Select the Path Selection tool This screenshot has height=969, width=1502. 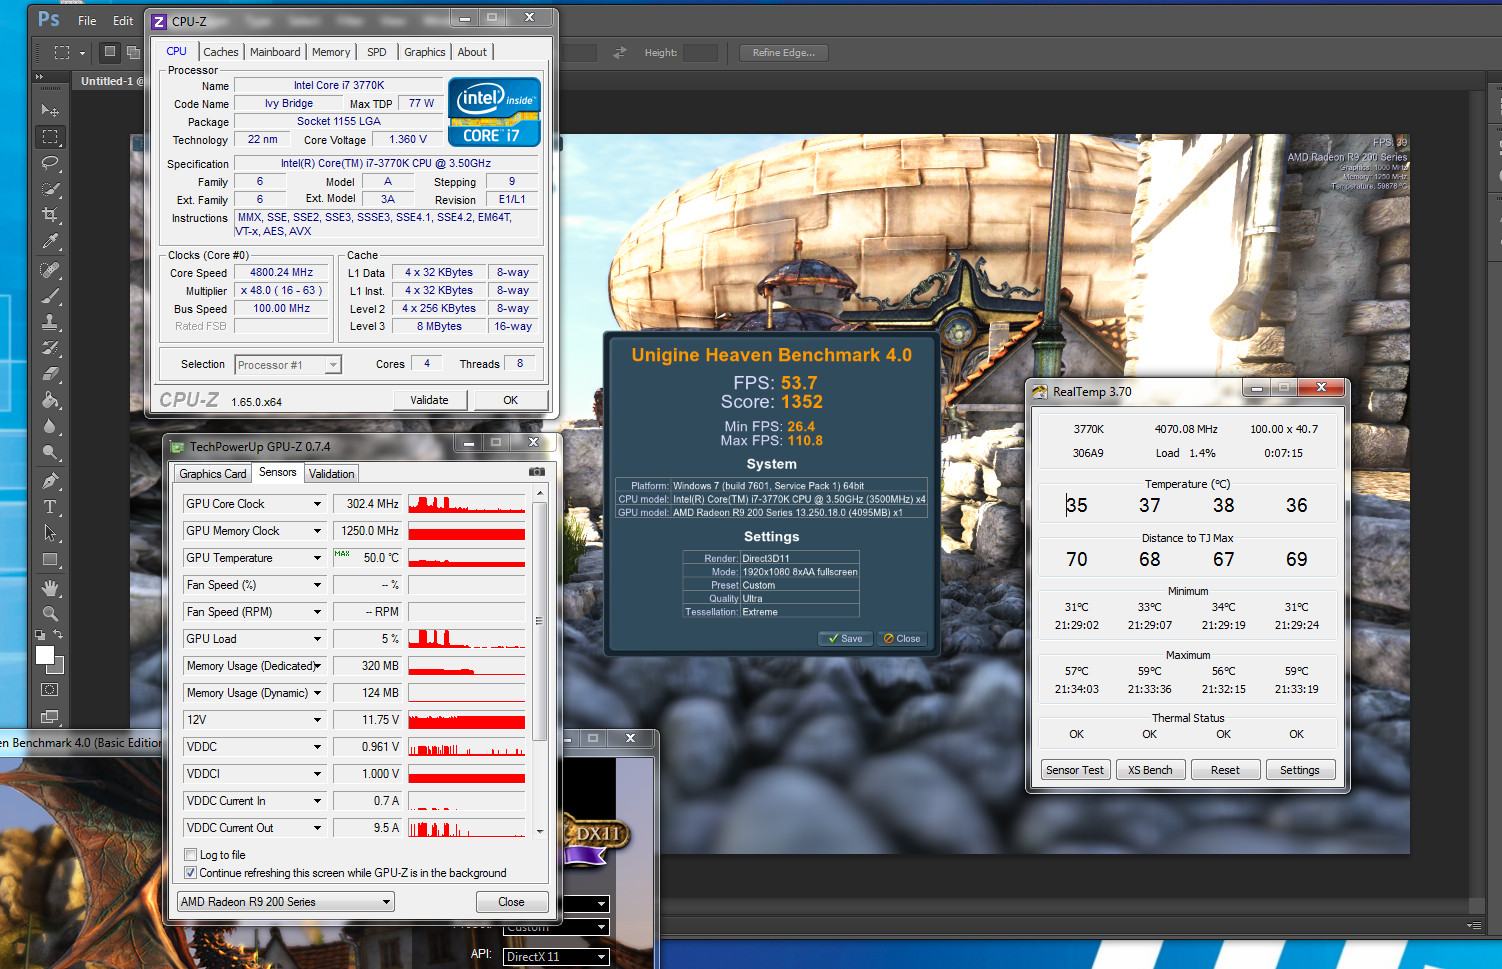click(50, 533)
